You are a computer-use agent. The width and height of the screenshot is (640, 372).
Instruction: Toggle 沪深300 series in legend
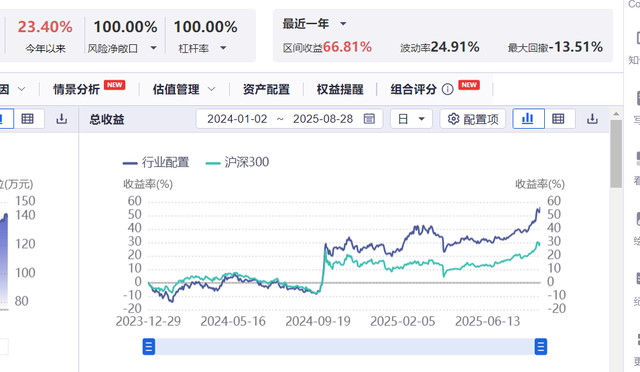pos(237,163)
